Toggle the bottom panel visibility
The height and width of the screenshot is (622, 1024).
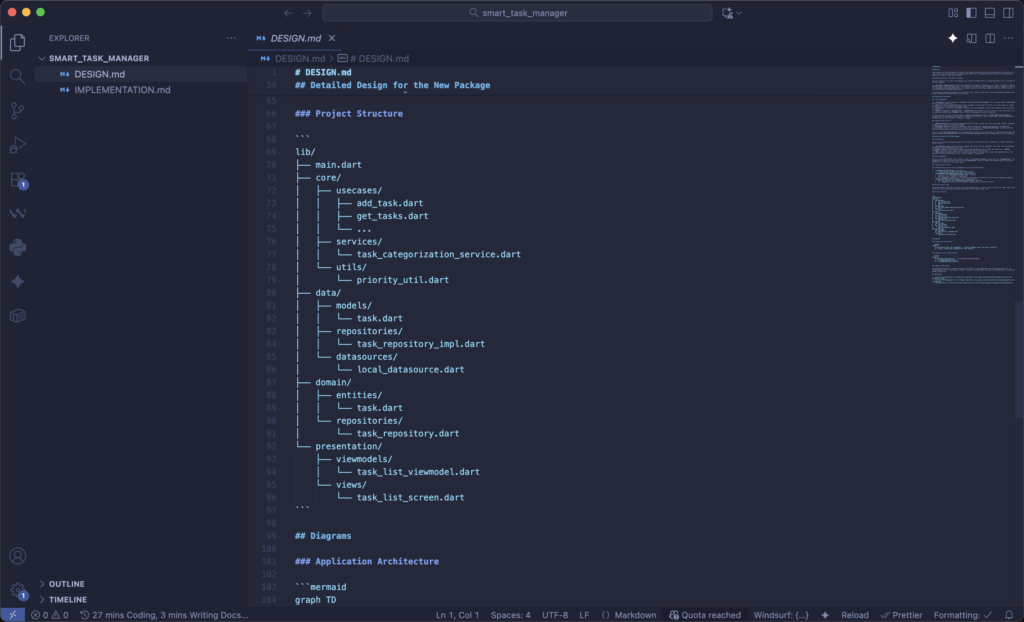pyautogui.click(x=990, y=13)
